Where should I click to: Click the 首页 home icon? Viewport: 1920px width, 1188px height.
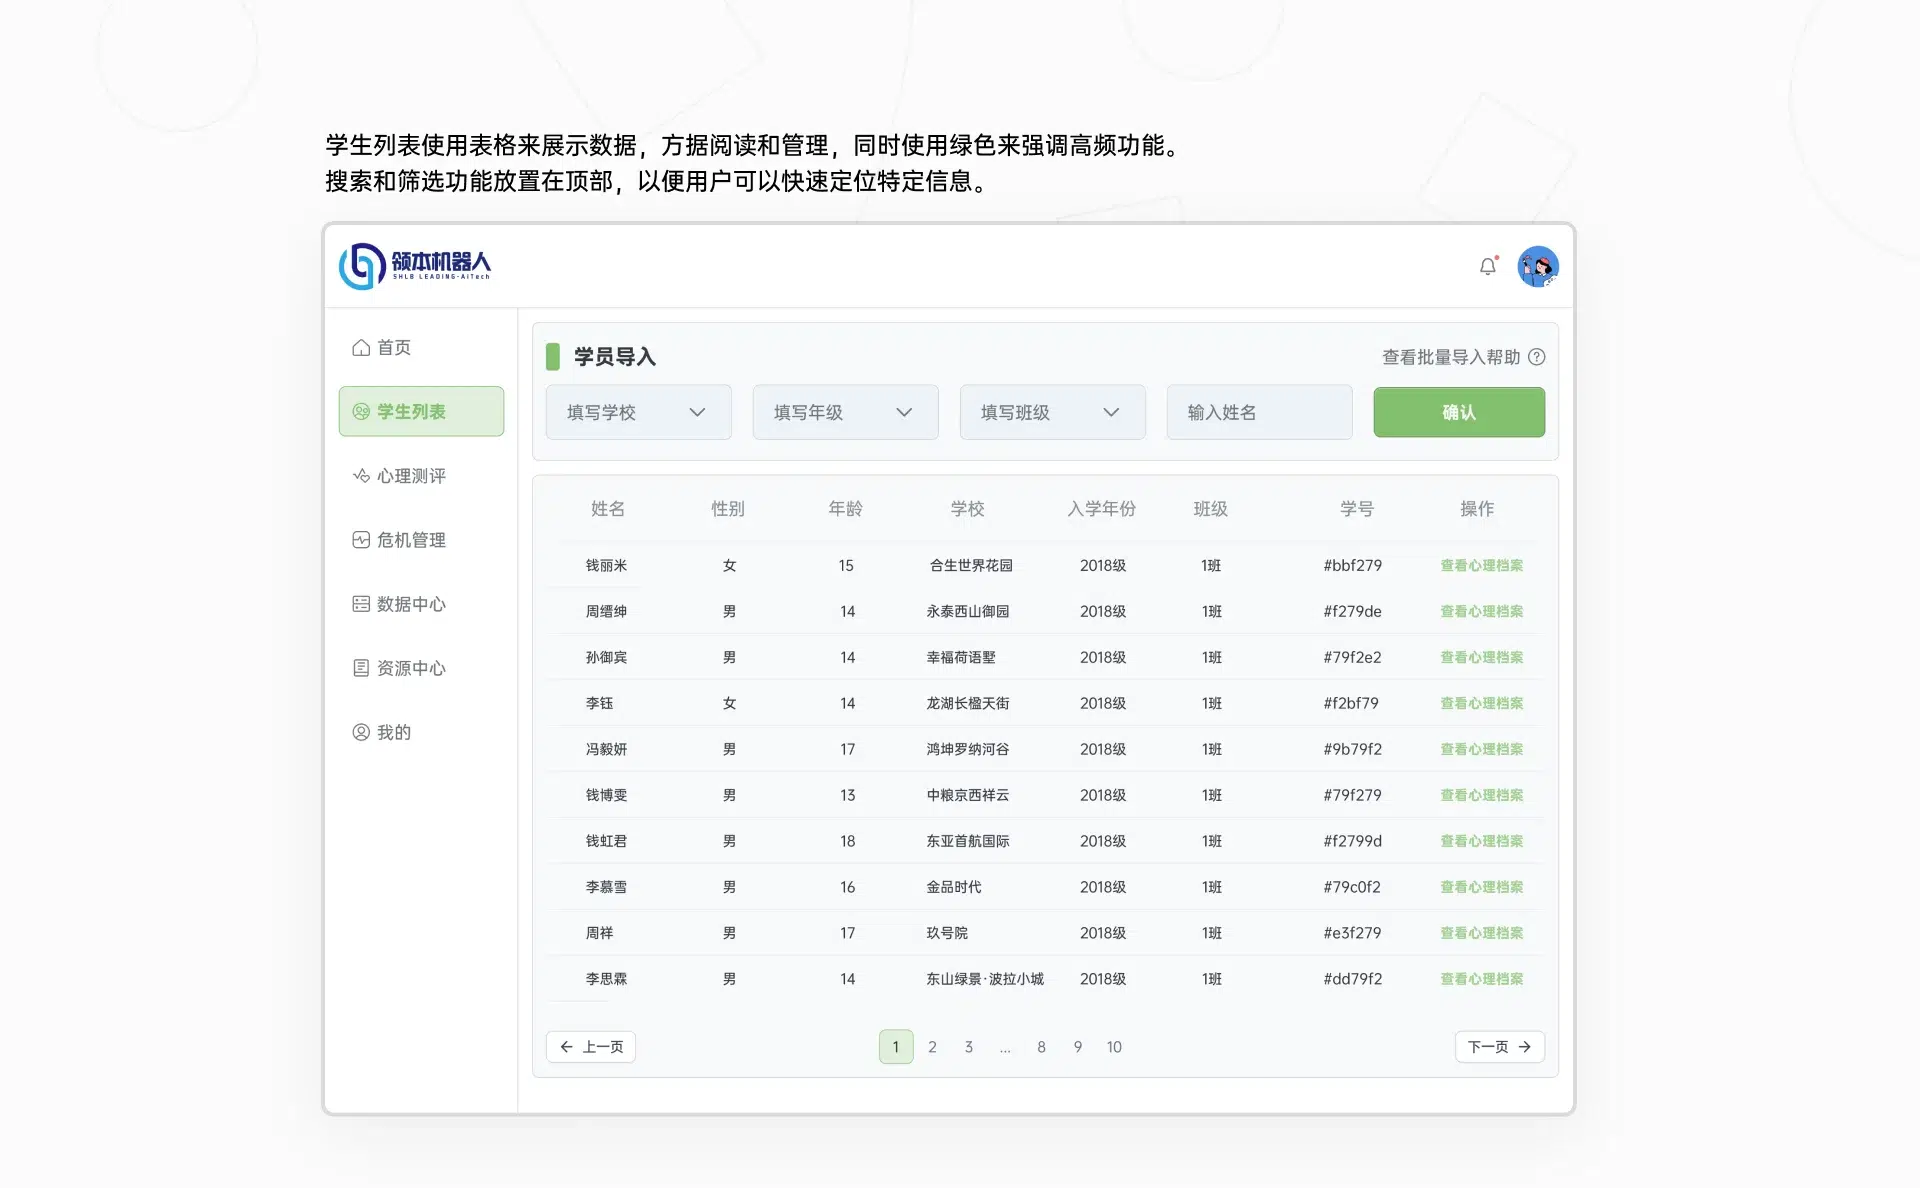[x=361, y=348]
